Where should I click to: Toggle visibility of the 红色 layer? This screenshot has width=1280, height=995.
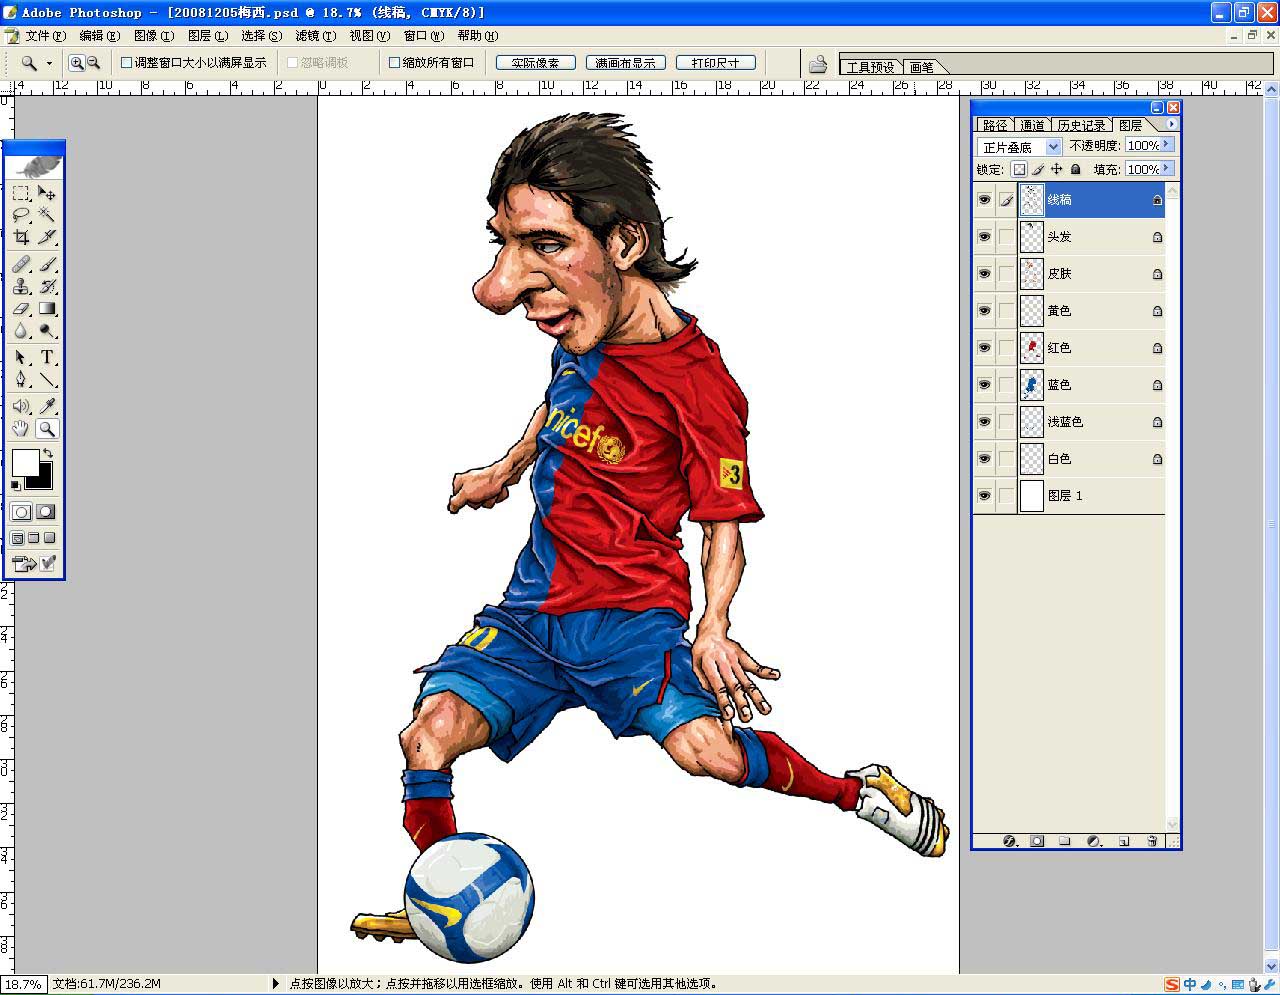(x=984, y=348)
